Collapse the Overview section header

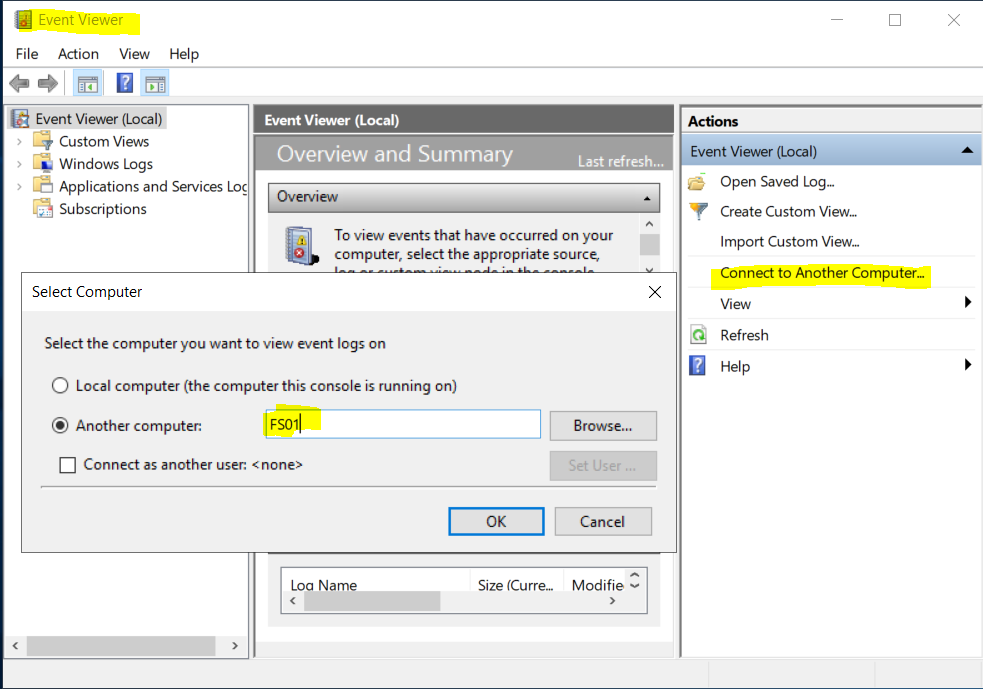coord(648,197)
